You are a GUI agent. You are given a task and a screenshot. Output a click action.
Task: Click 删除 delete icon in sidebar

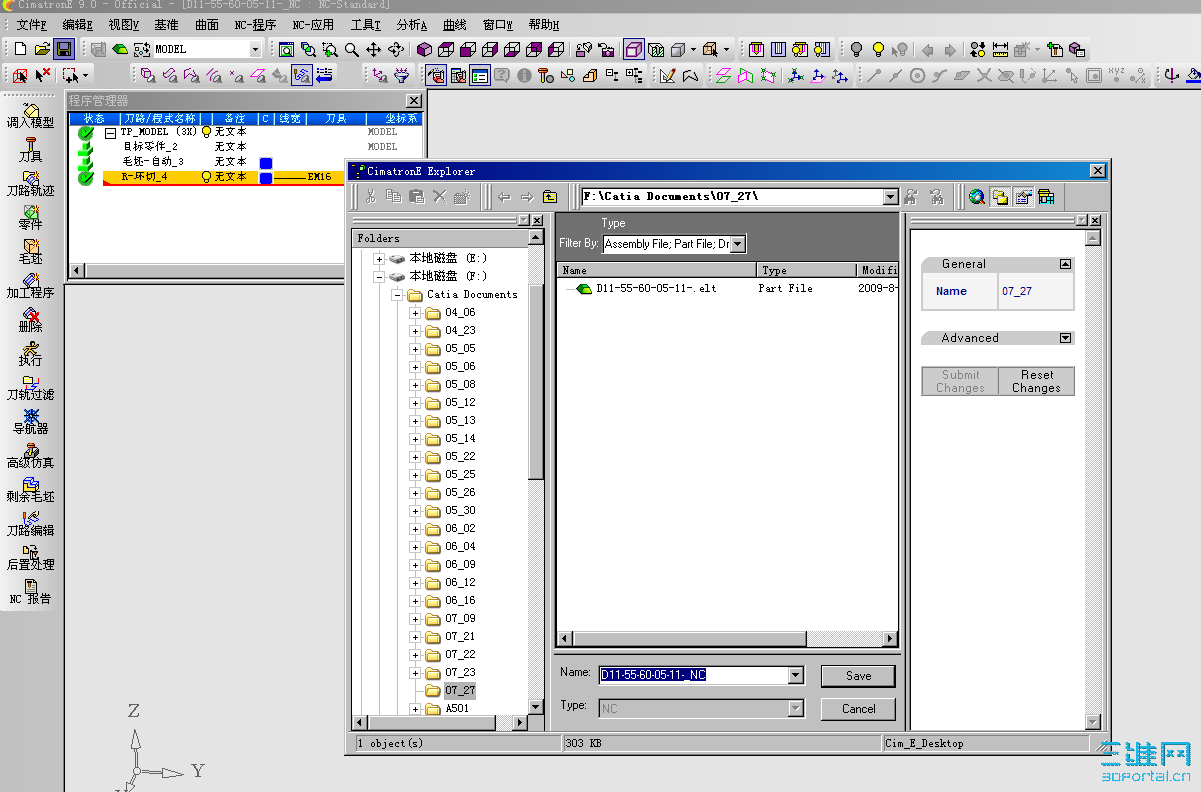[30, 319]
